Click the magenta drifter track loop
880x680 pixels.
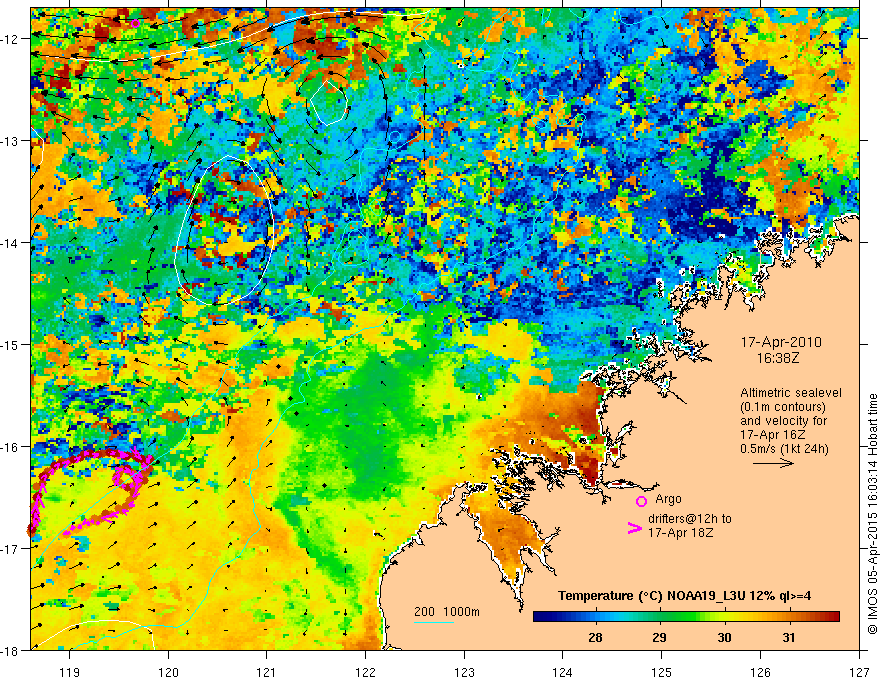[90, 490]
